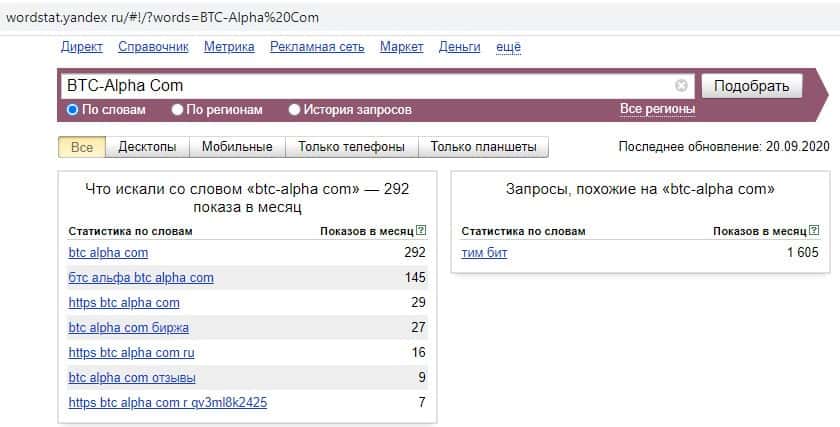
Task: Open the 'Все регионы' region selector
Action: (657, 109)
